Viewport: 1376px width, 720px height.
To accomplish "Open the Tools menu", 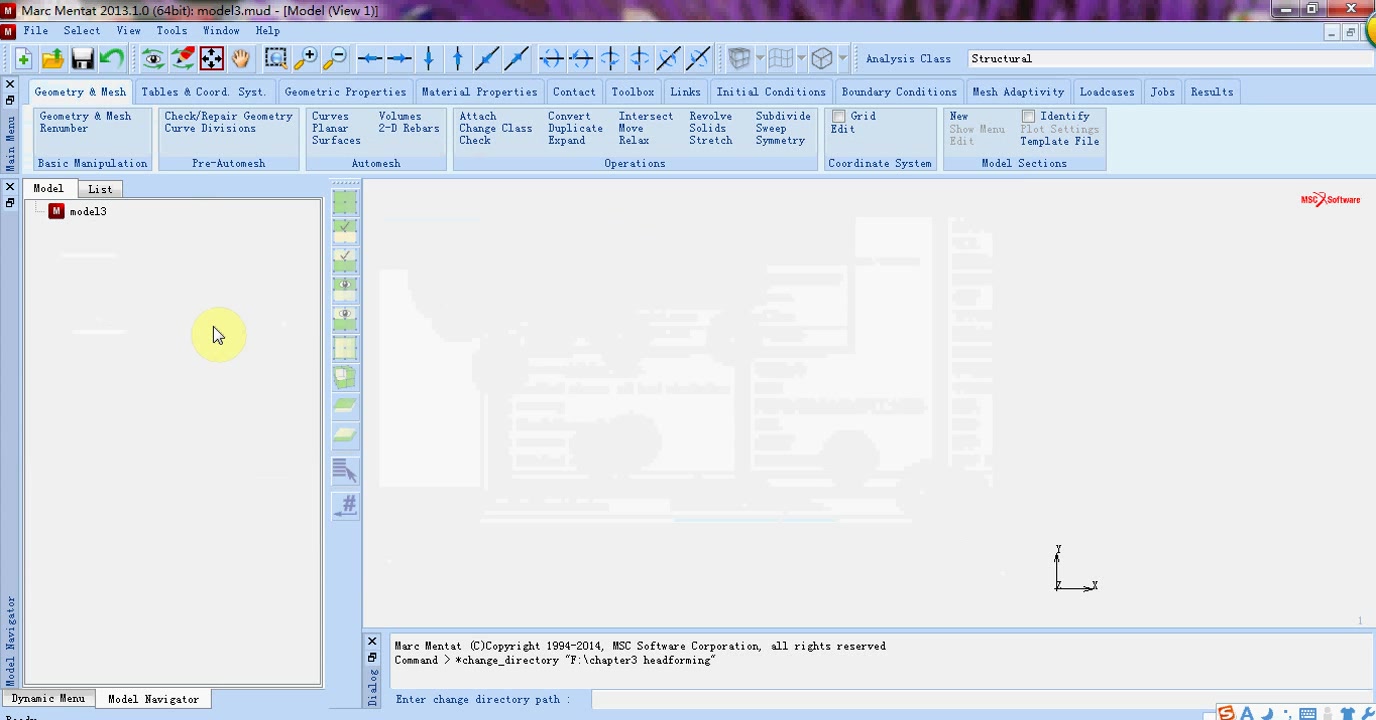I will pyautogui.click(x=171, y=31).
